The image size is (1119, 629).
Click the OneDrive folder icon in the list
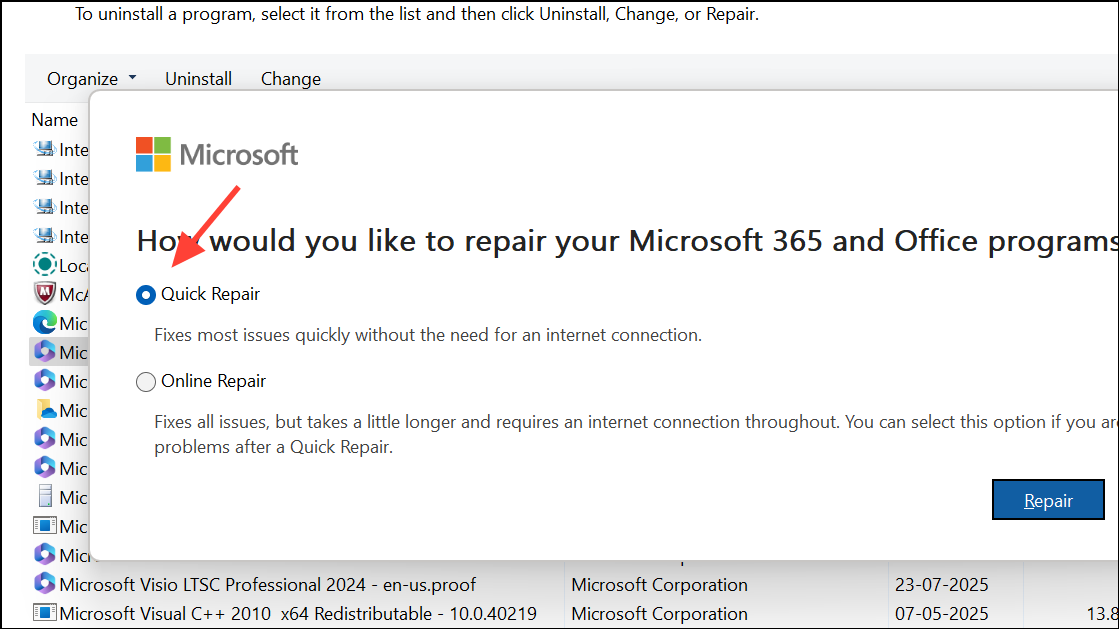coord(44,410)
